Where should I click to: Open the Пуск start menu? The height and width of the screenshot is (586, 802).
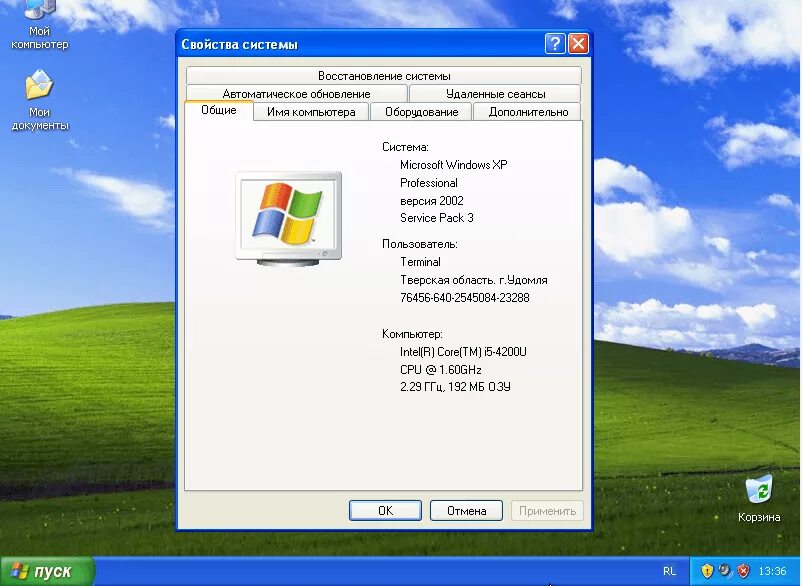click(48, 571)
